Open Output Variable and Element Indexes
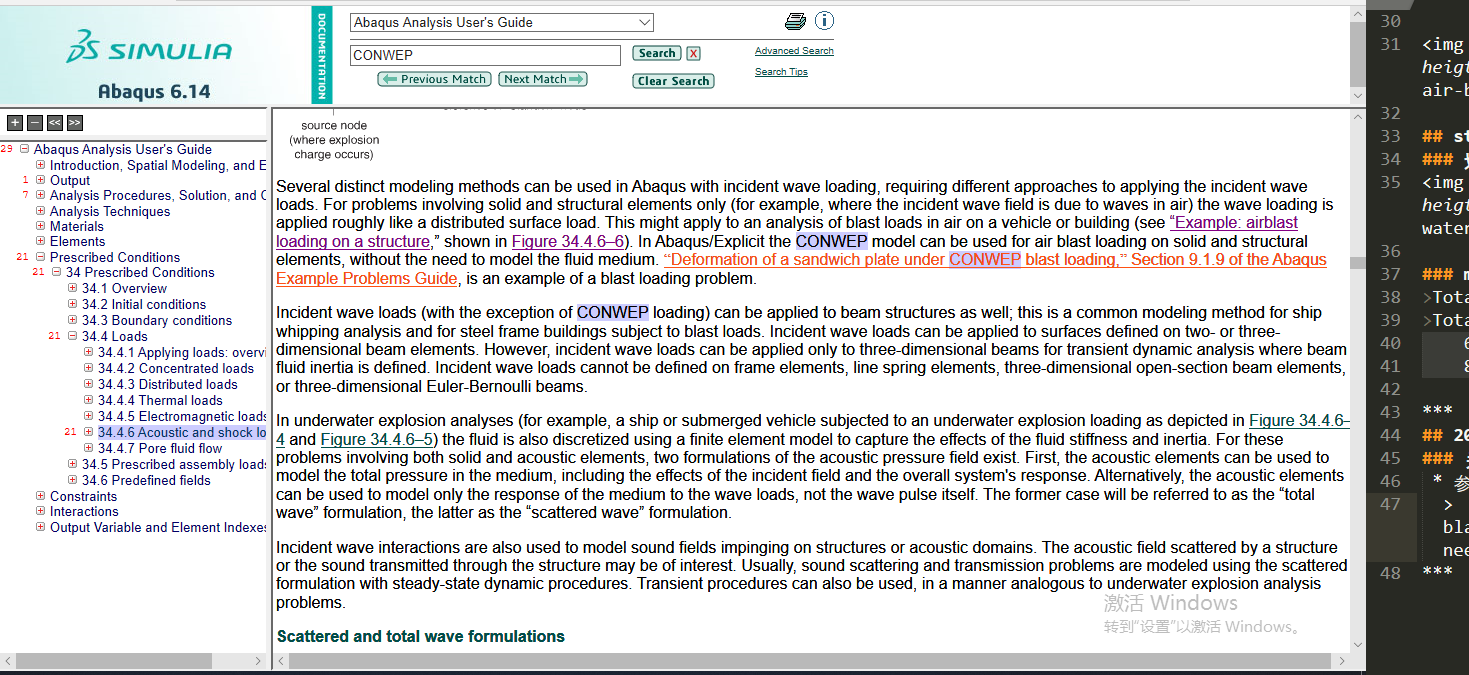 pos(158,527)
